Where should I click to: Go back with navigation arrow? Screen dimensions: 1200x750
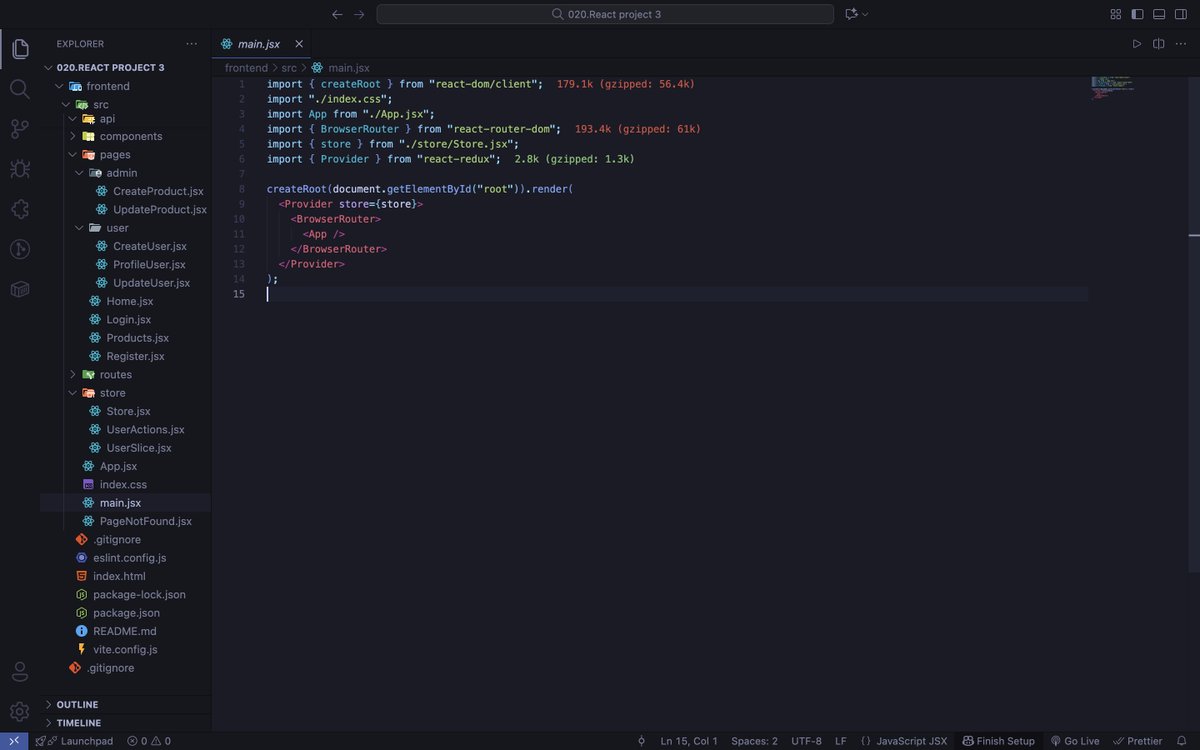tap(337, 14)
